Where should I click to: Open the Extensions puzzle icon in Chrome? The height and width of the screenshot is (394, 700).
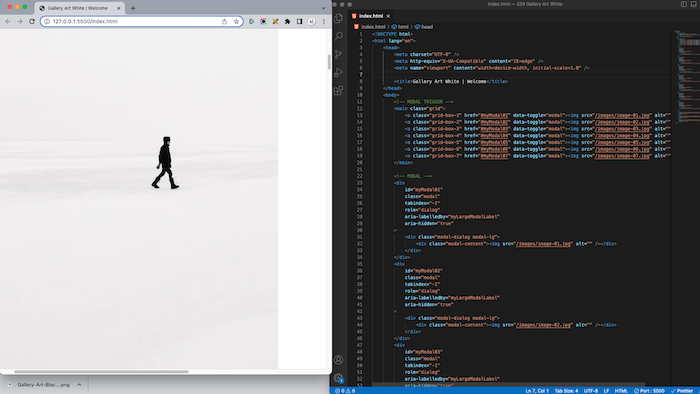coord(288,21)
